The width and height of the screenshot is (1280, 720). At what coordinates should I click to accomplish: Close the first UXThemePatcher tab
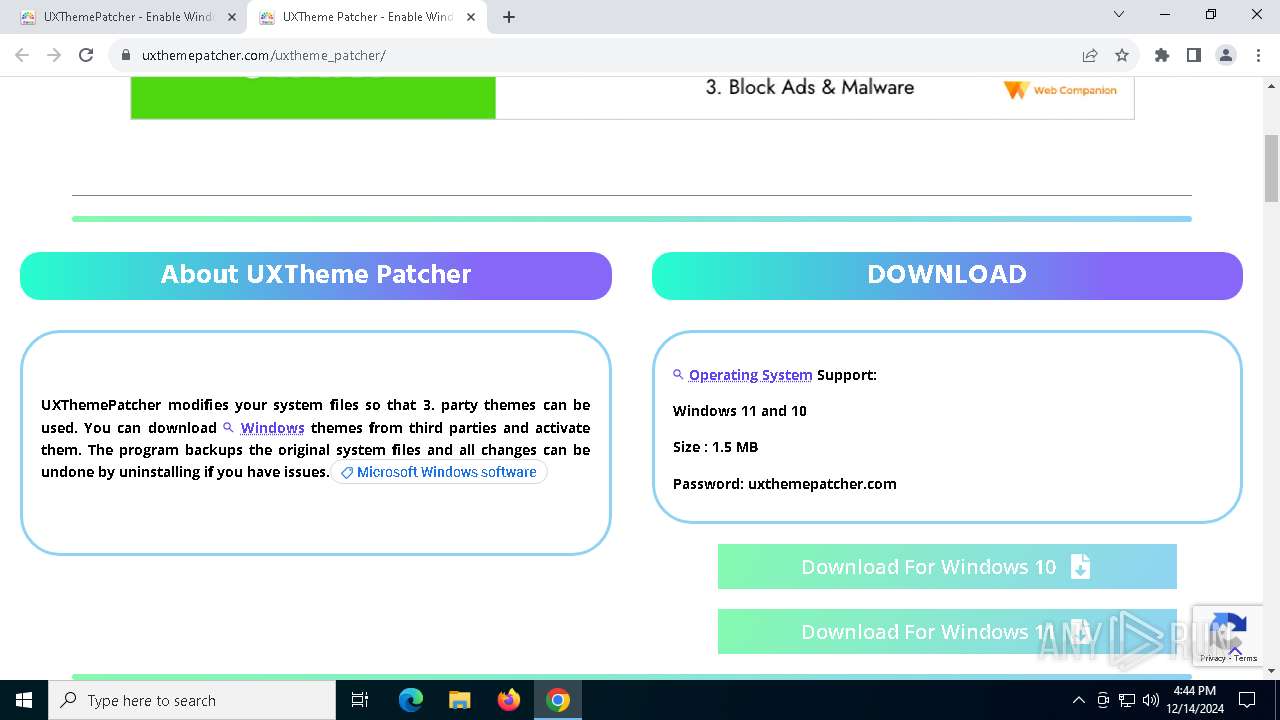[230, 17]
